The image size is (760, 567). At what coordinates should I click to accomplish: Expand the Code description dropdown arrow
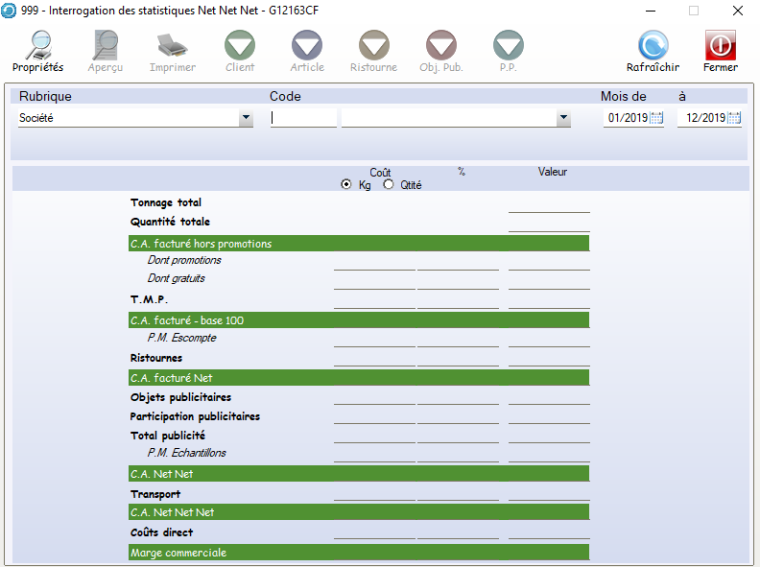(x=564, y=118)
